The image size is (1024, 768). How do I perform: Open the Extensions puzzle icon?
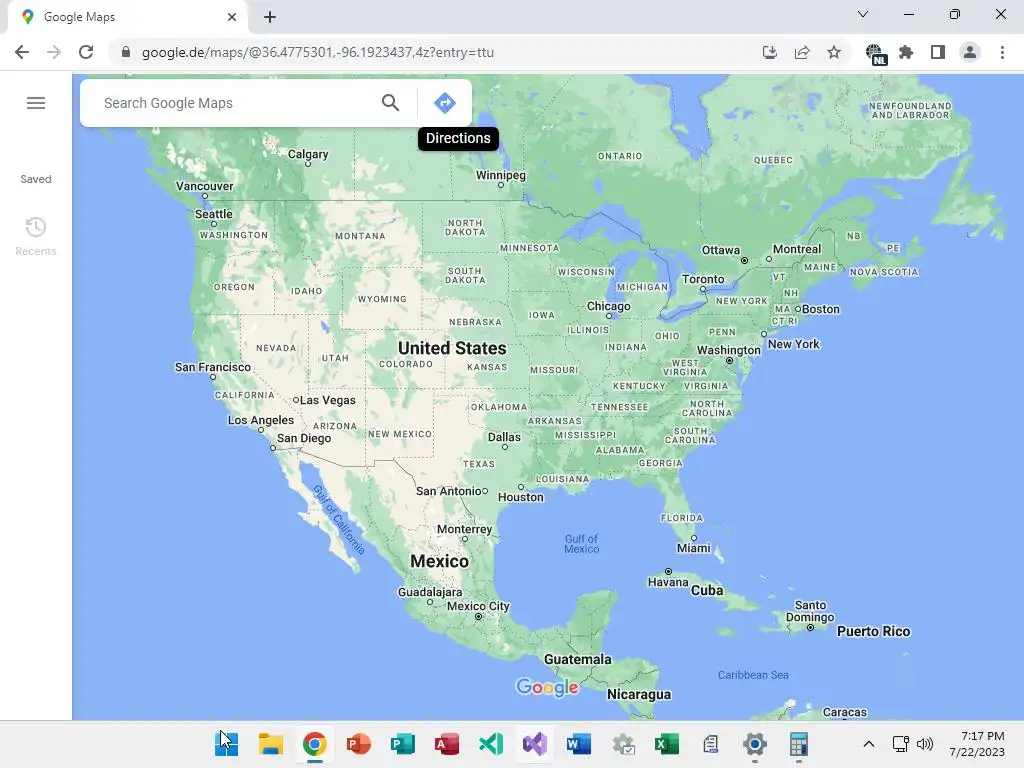[x=906, y=52]
